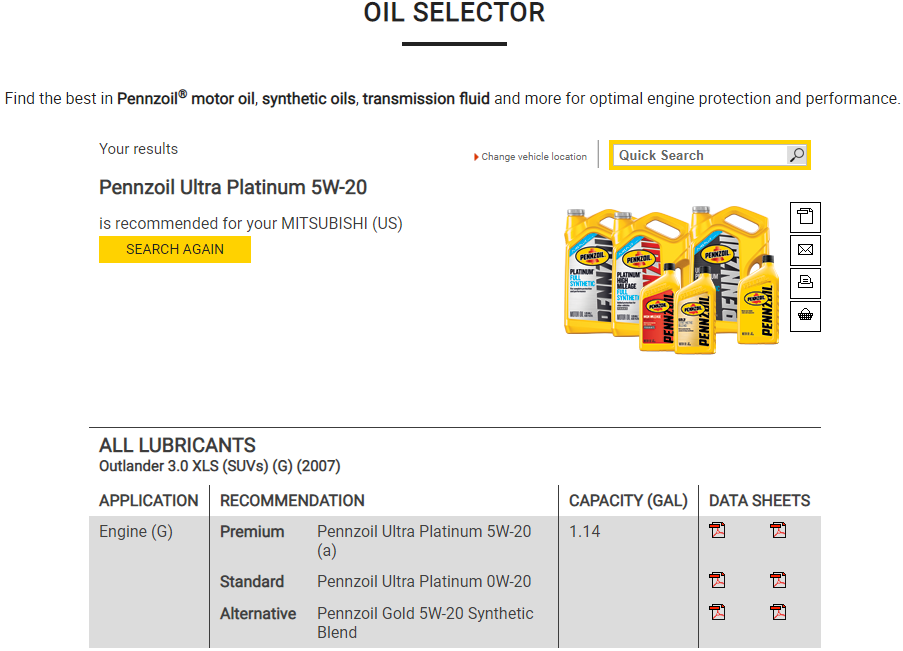Open first PDF data sheet for Premium oil
Image resolution: width=903 pixels, height=651 pixels.
coord(717,531)
